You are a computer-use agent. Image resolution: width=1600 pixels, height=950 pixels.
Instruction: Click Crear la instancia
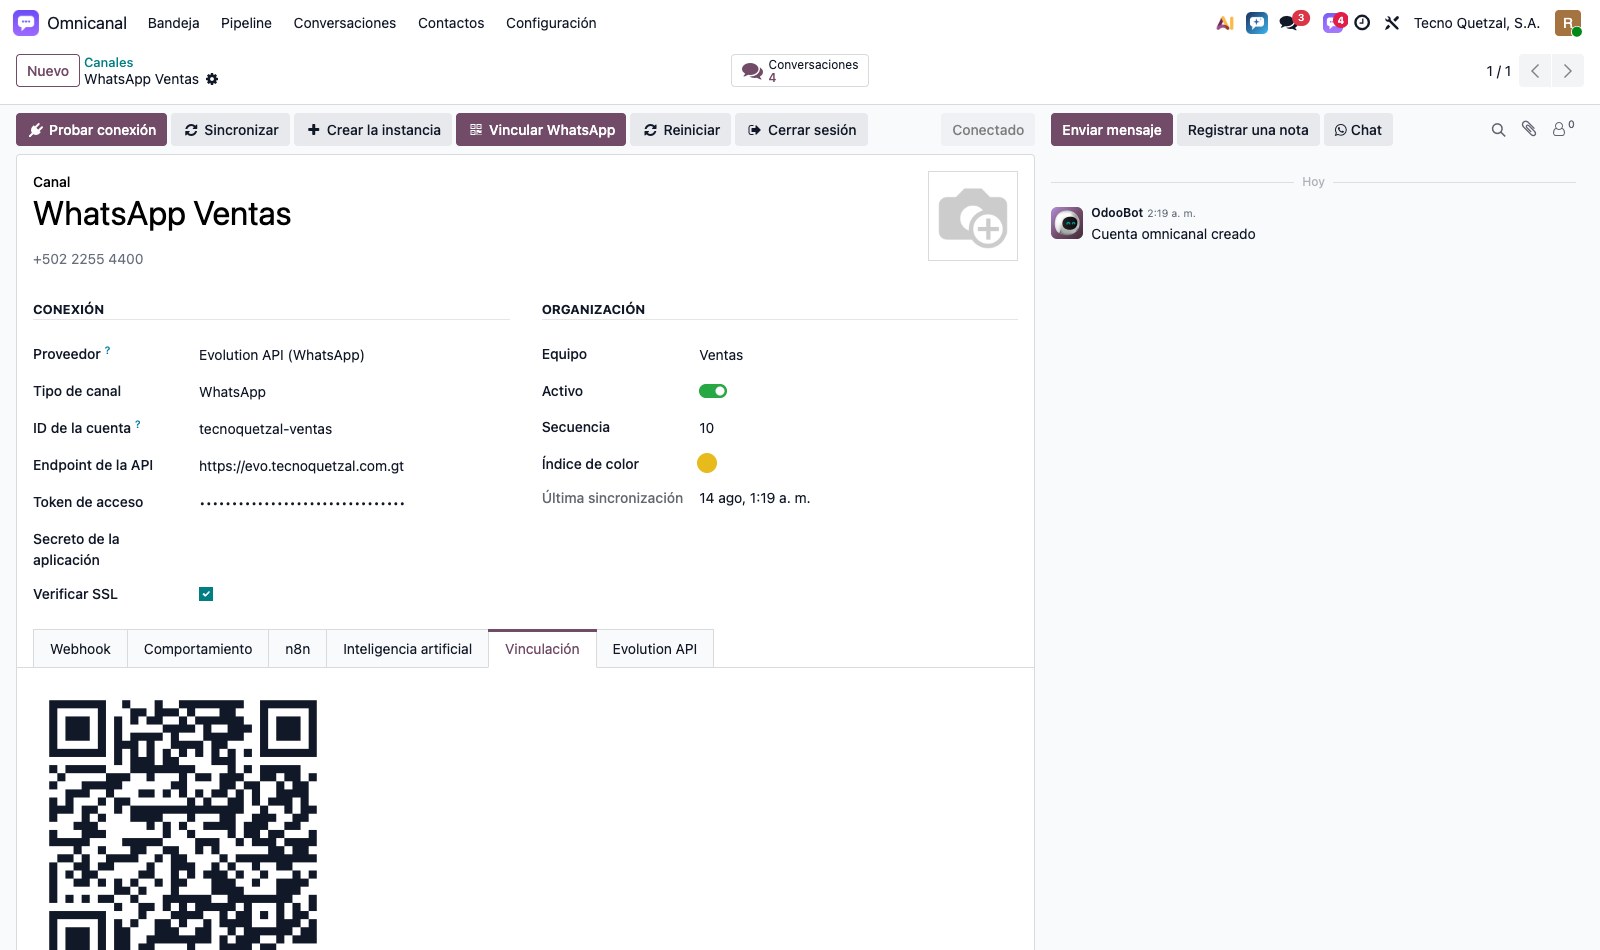pyautogui.click(x=373, y=130)
